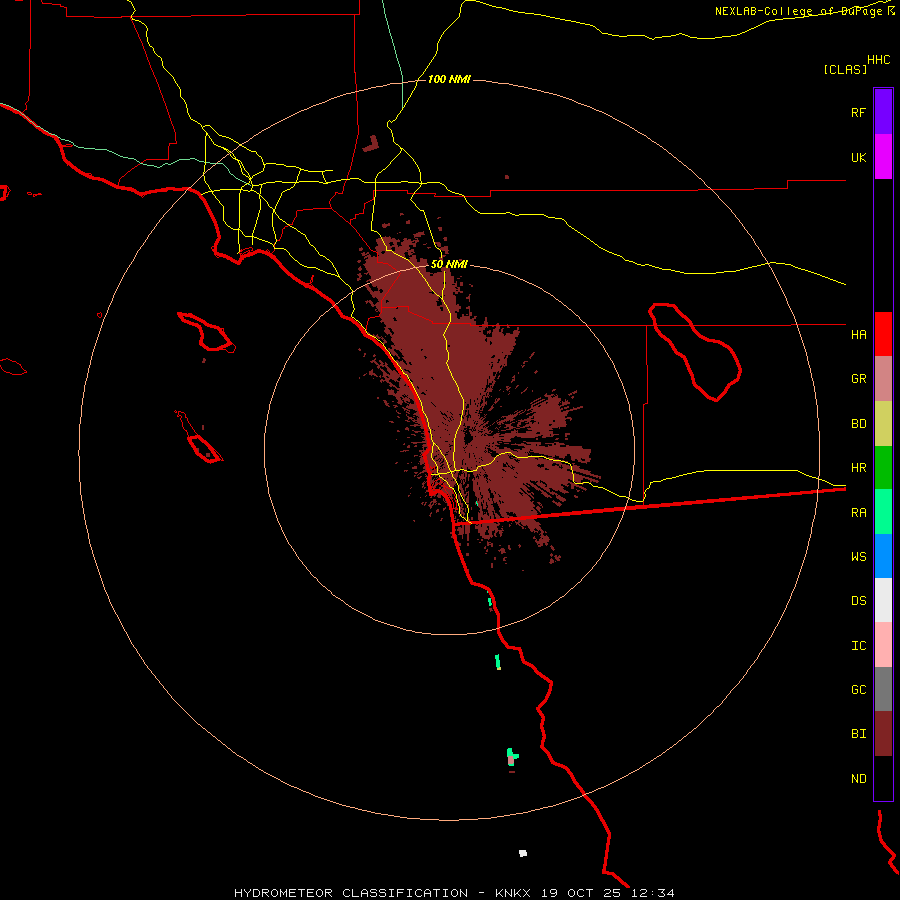
Task: Click the GR legend label
Action: [x=858, y=379]
